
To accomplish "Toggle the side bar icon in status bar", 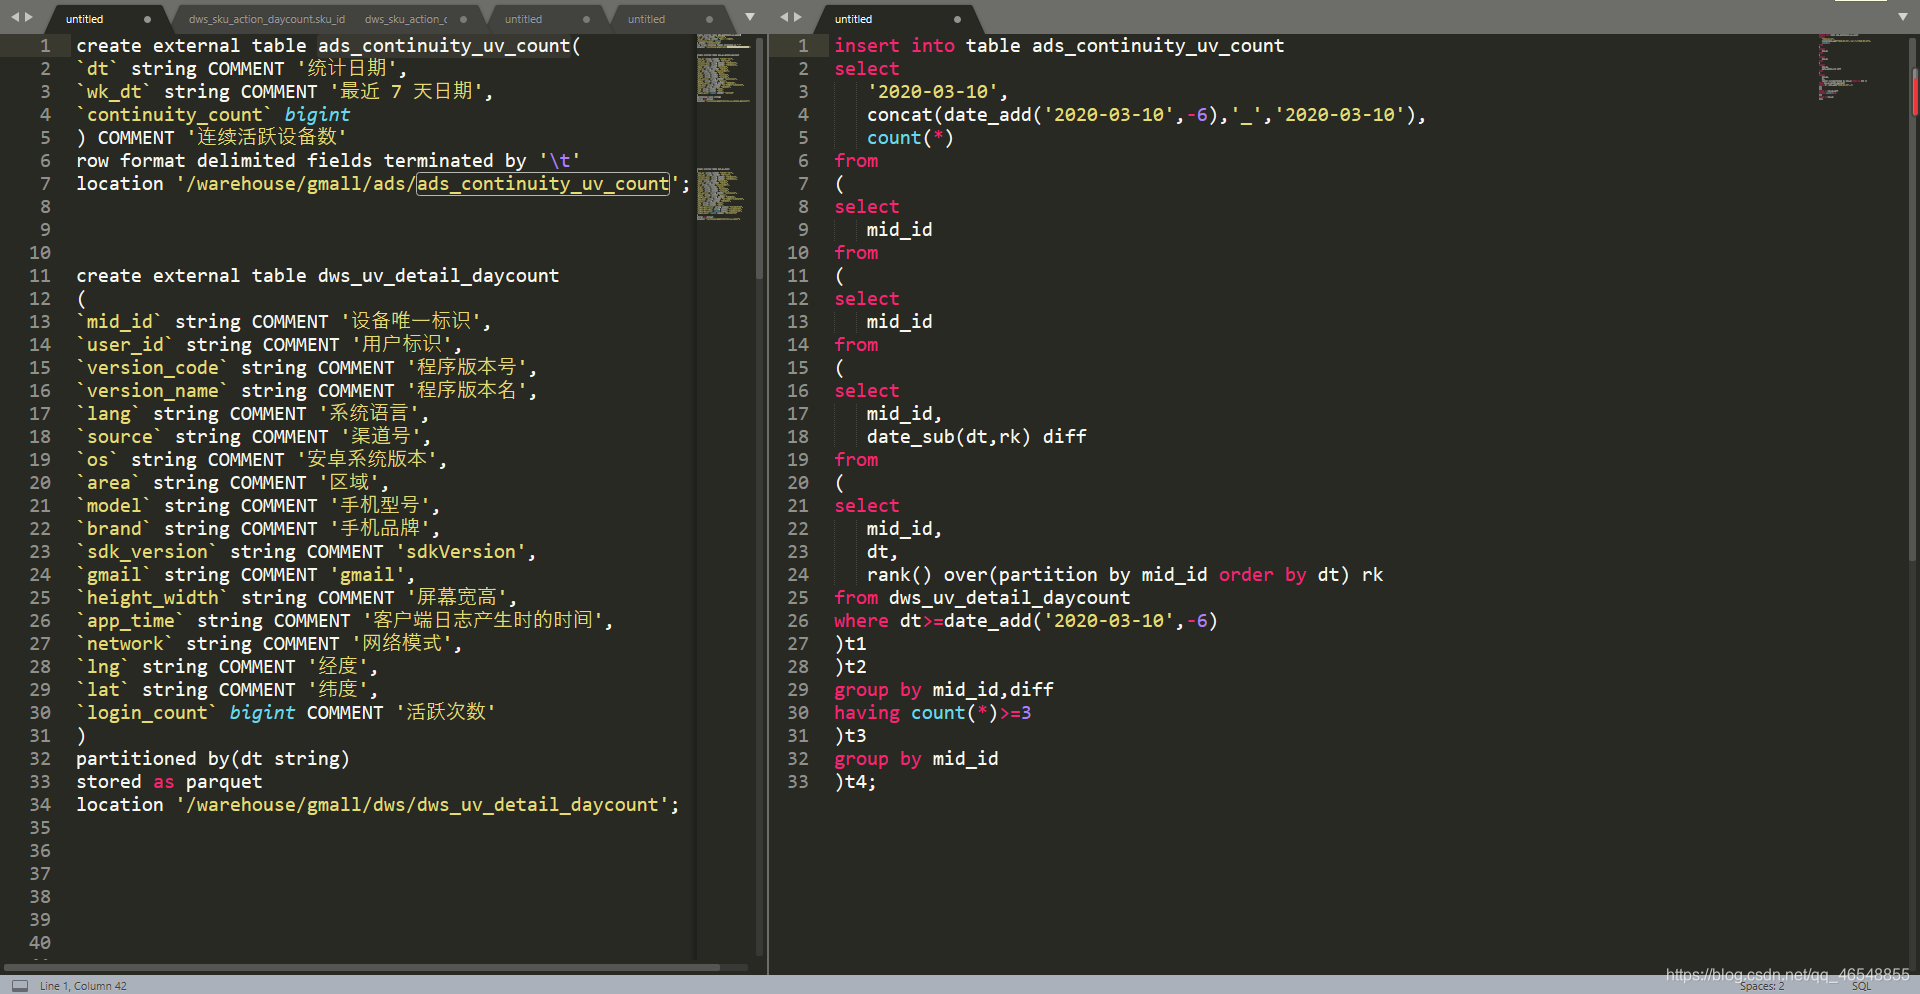I will pyautogui.click(x=20, y=985).
